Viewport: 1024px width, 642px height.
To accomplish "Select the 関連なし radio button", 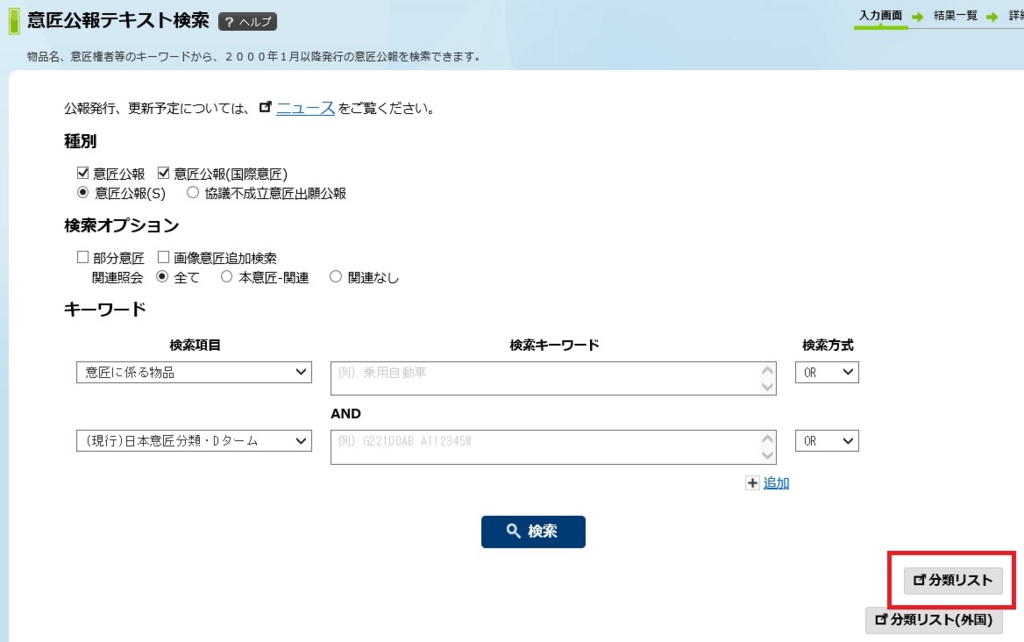I will pyautogui.click(x=336, y=277).
